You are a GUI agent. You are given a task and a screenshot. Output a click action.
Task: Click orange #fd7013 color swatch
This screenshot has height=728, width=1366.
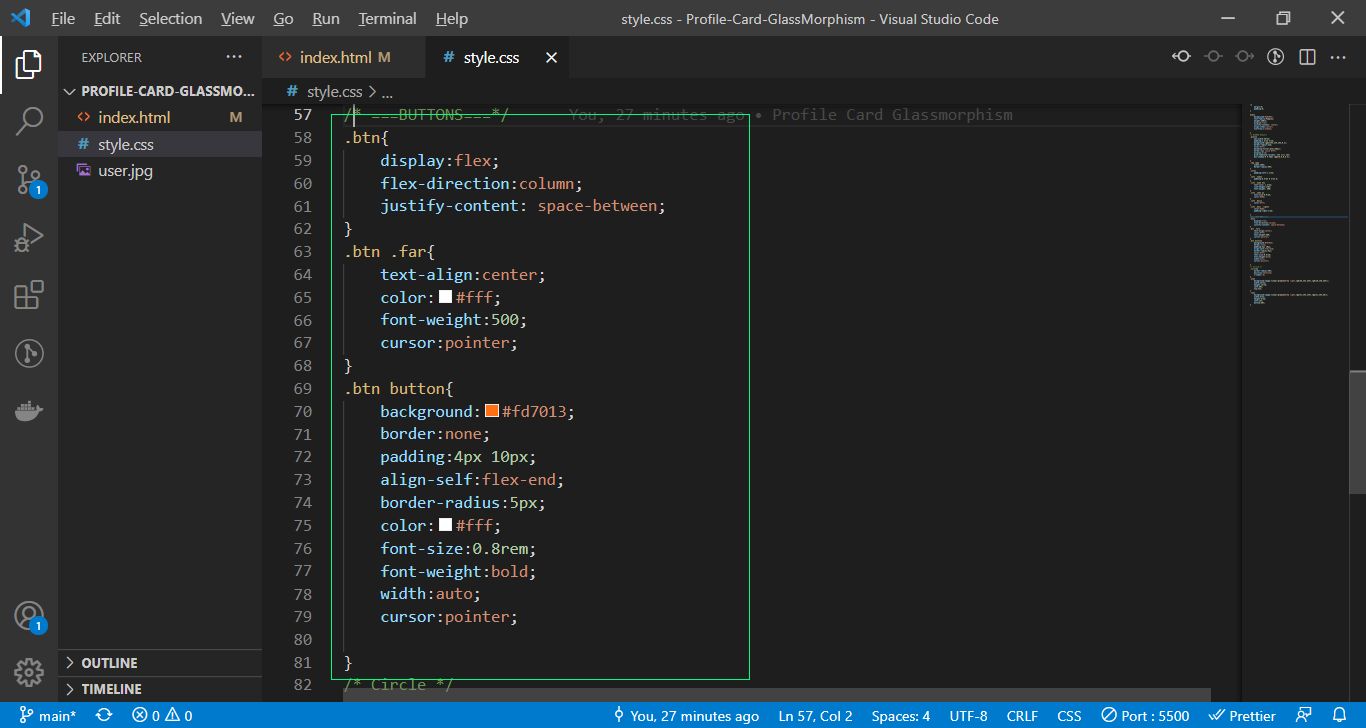pos(492,411)
